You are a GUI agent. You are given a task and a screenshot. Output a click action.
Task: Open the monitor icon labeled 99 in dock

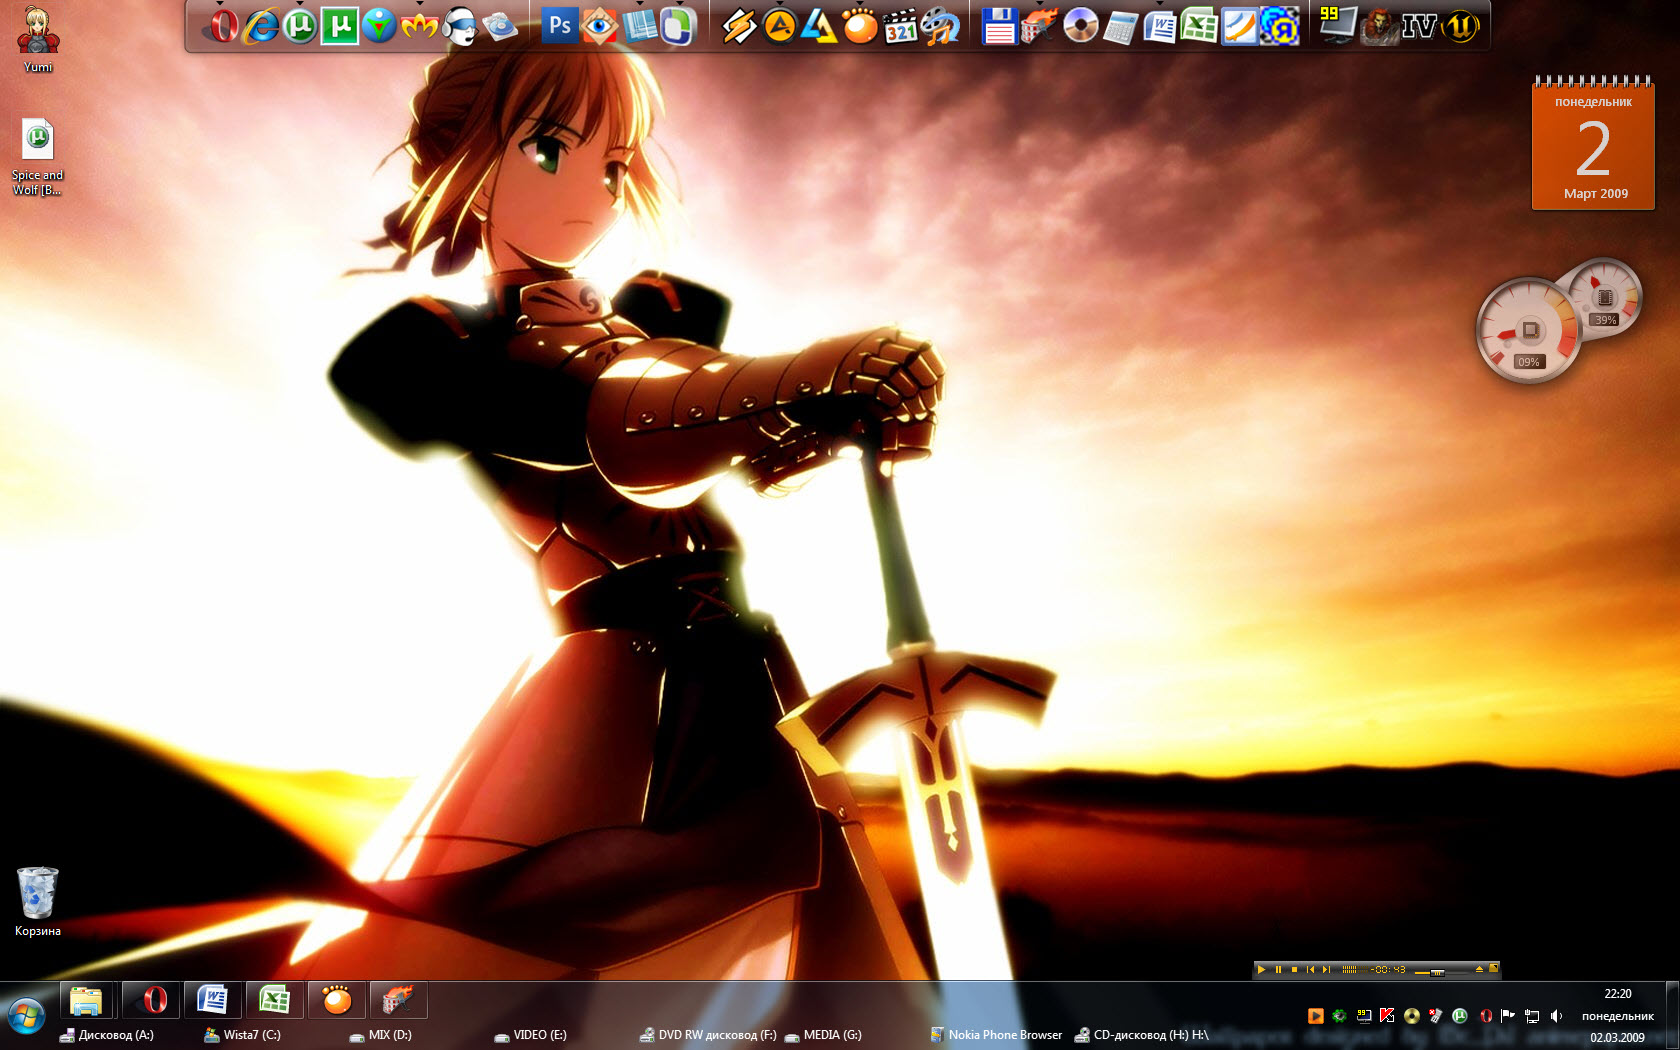click(x=1337, y=24)
